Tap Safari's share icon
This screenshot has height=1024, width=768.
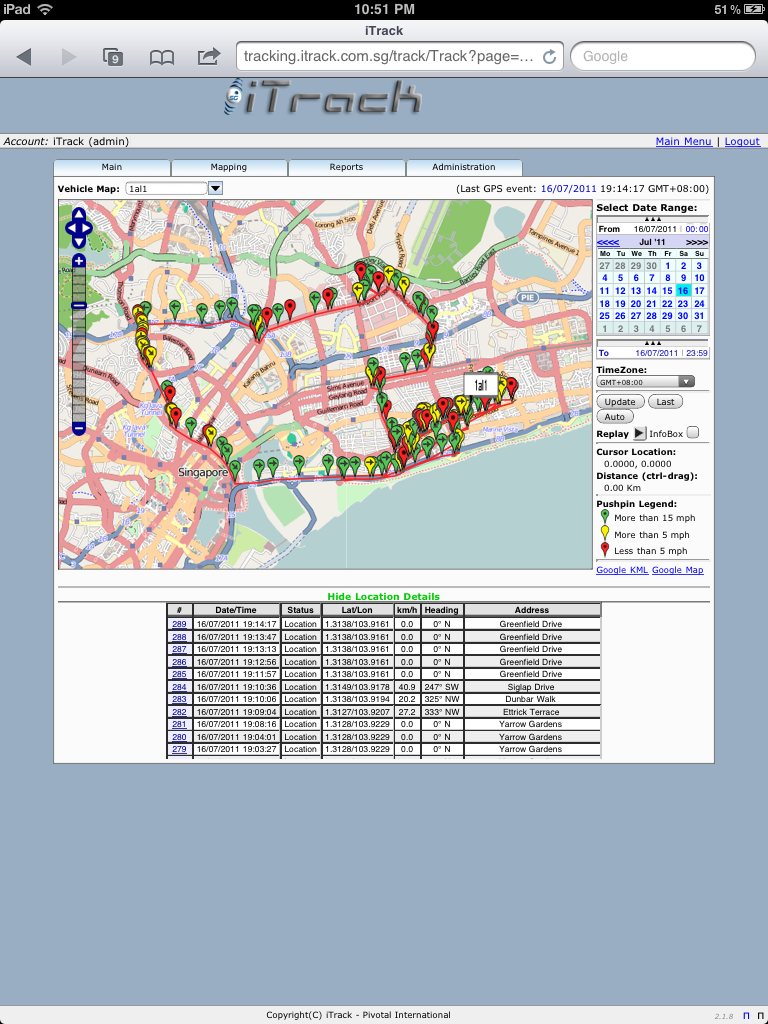[x=209, y=56]
